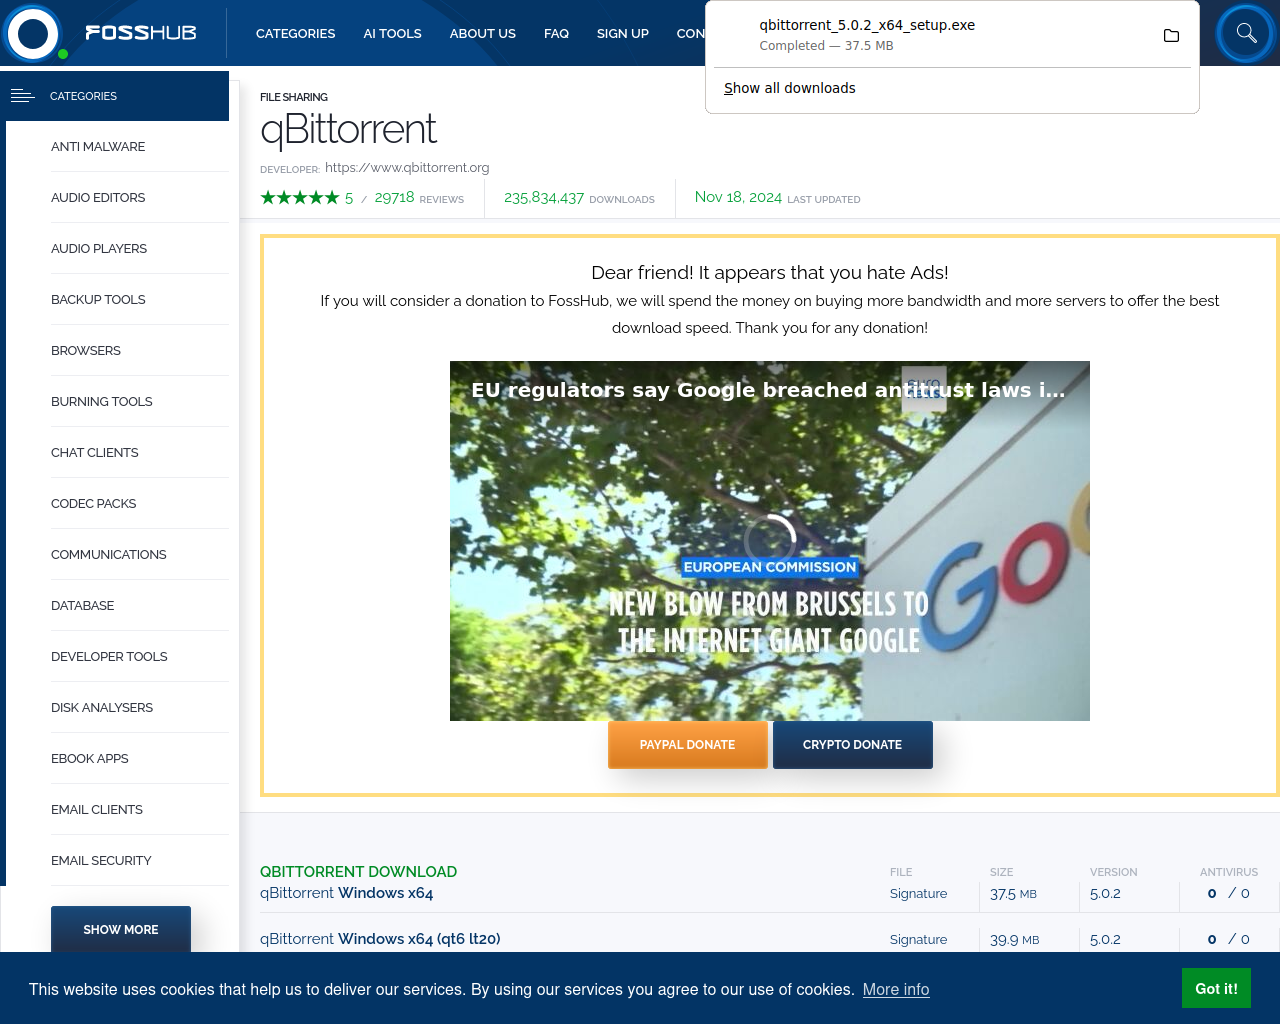Open CATEGORIES in top navigation
The image size is (1280, 1024).
tap(295, 33)
